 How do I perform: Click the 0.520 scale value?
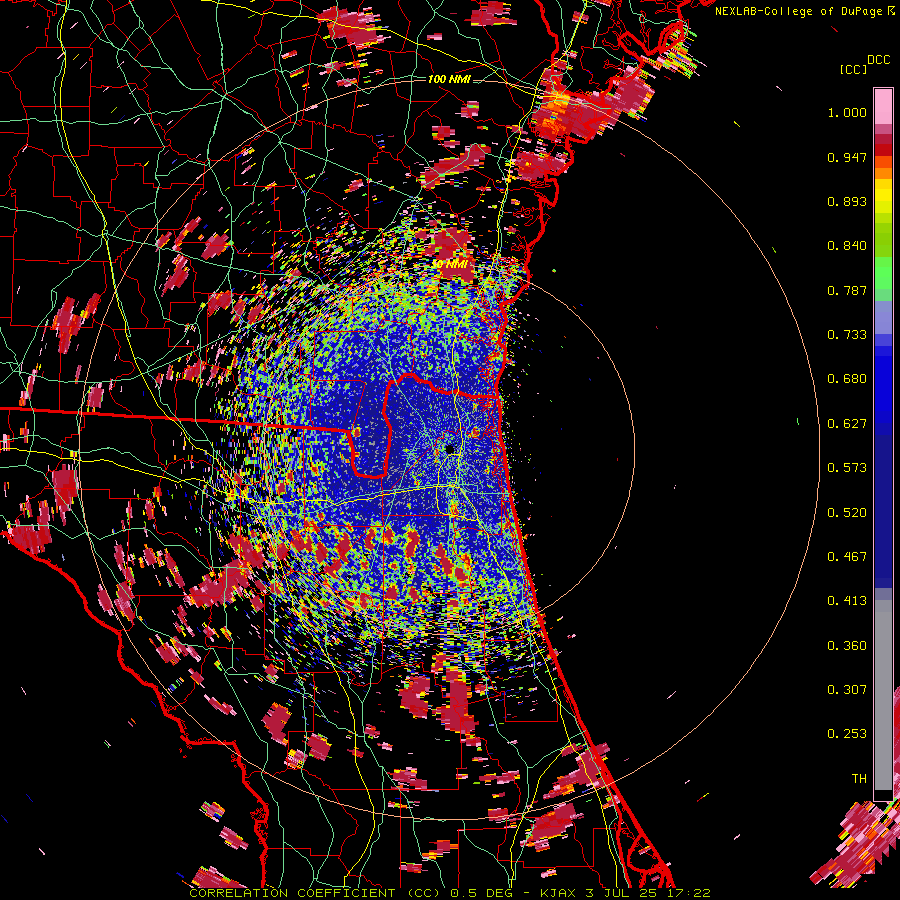pyautogui.click(x=847, y=513)
